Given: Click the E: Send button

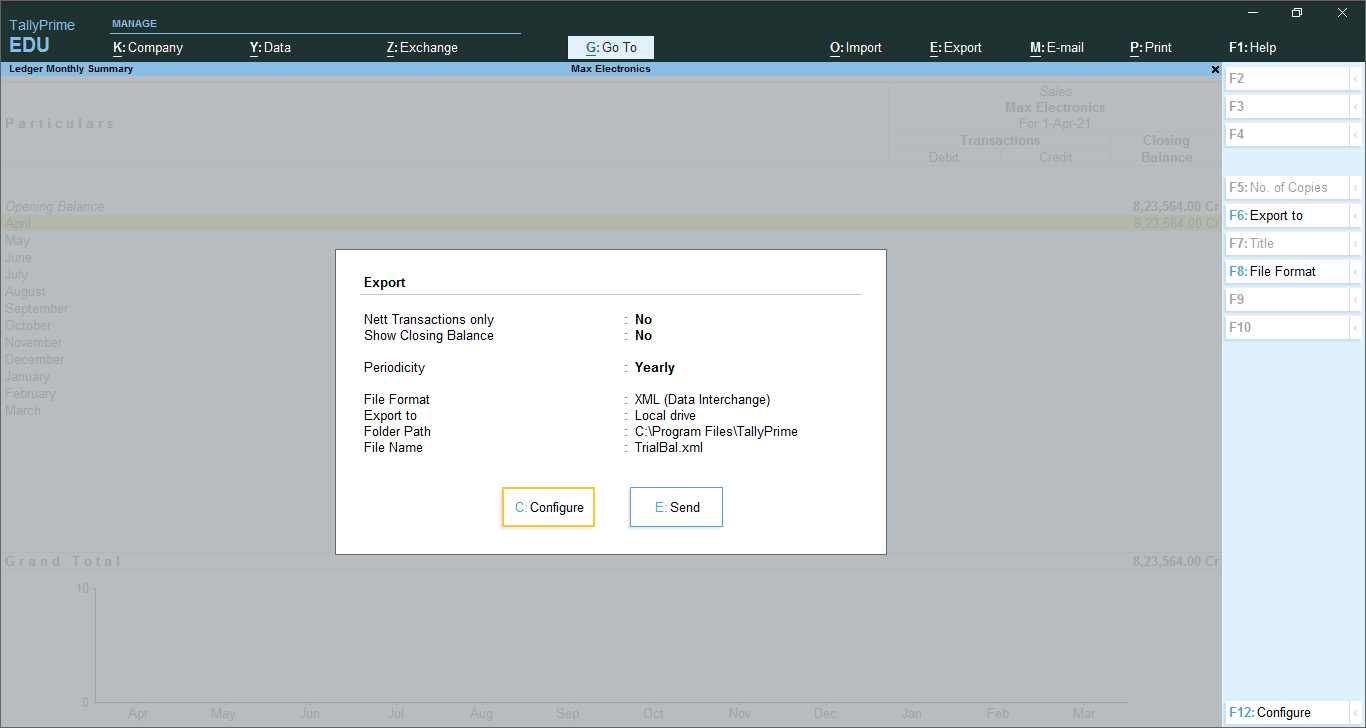Looking at the screenshot, I should [x=676, y=507].
